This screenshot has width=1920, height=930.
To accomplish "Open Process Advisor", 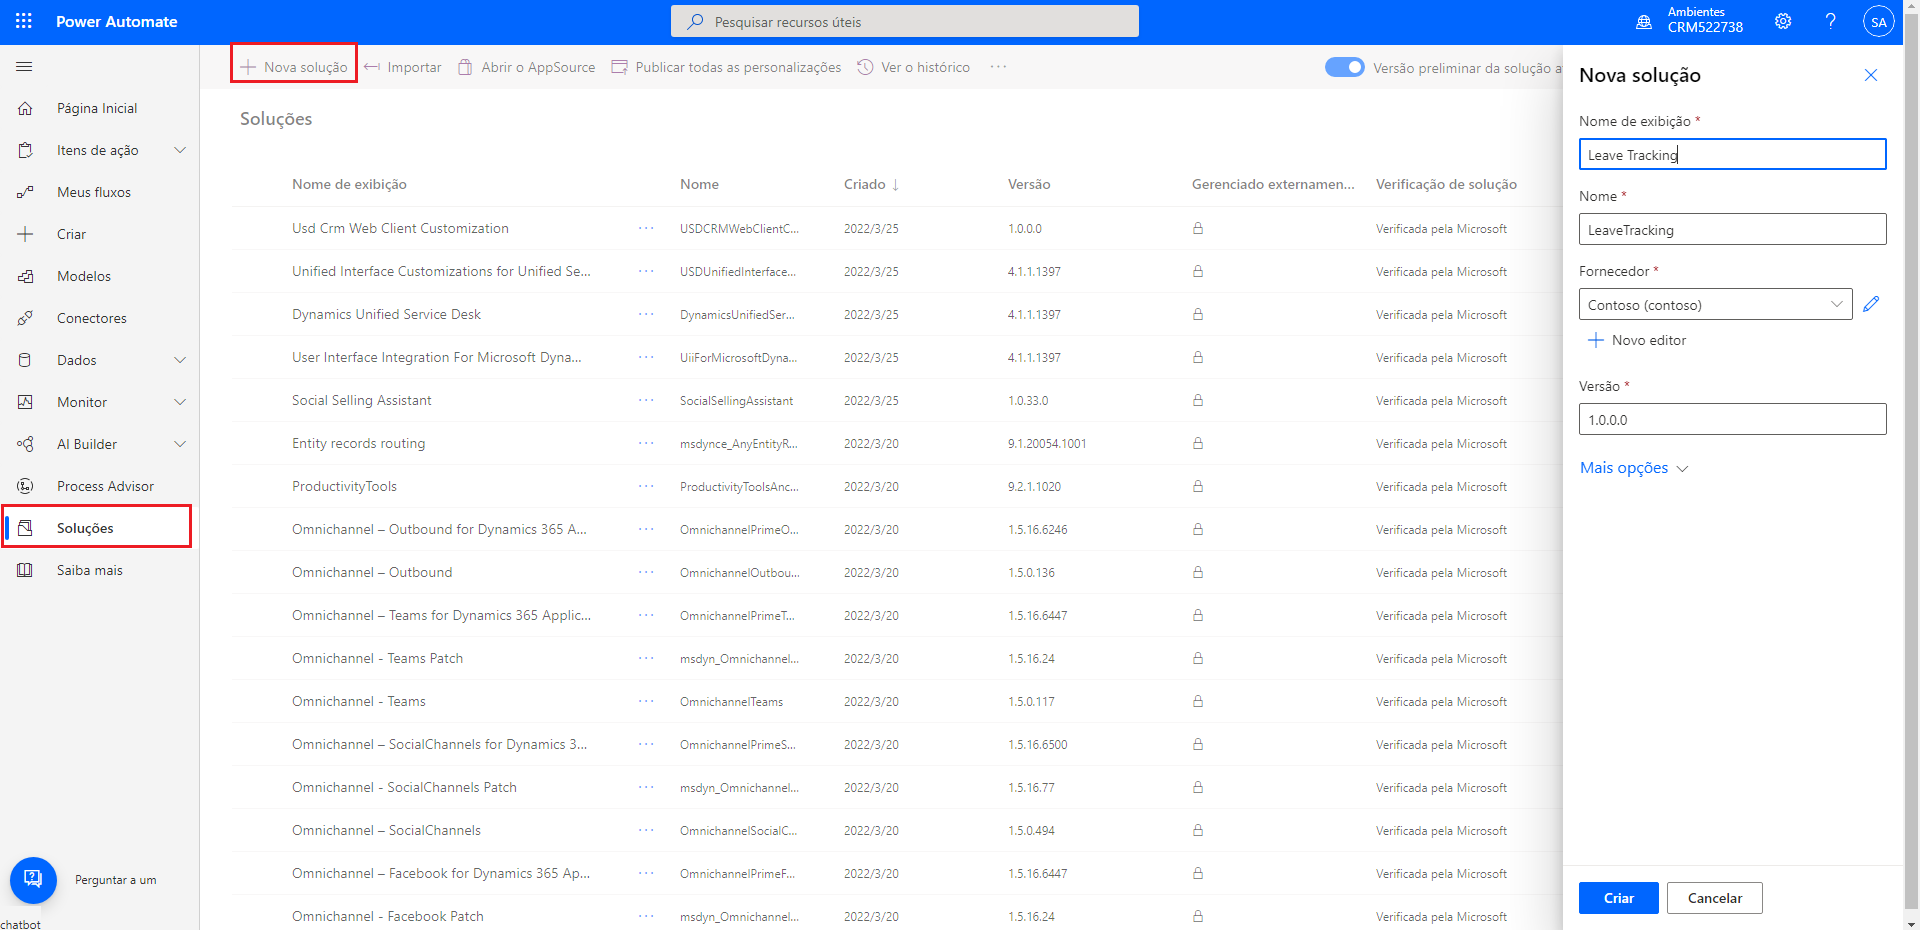I will coord(105,486).
